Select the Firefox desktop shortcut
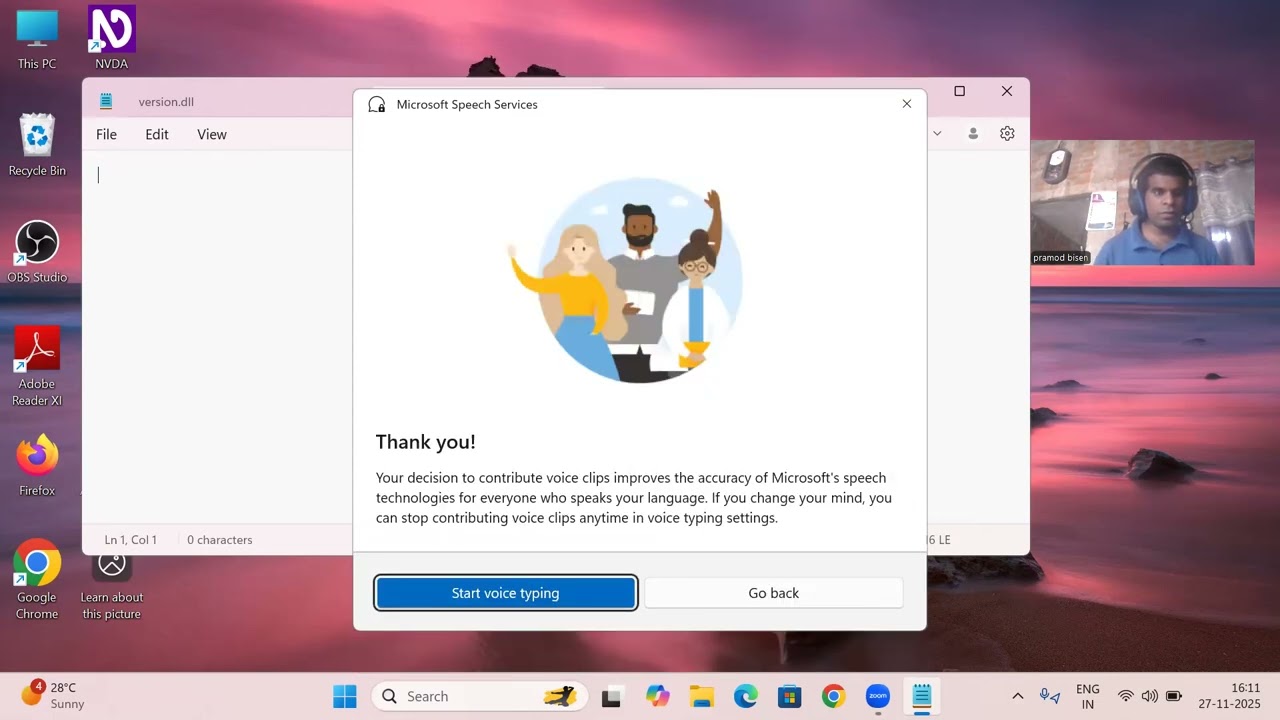 pos(37,465)
